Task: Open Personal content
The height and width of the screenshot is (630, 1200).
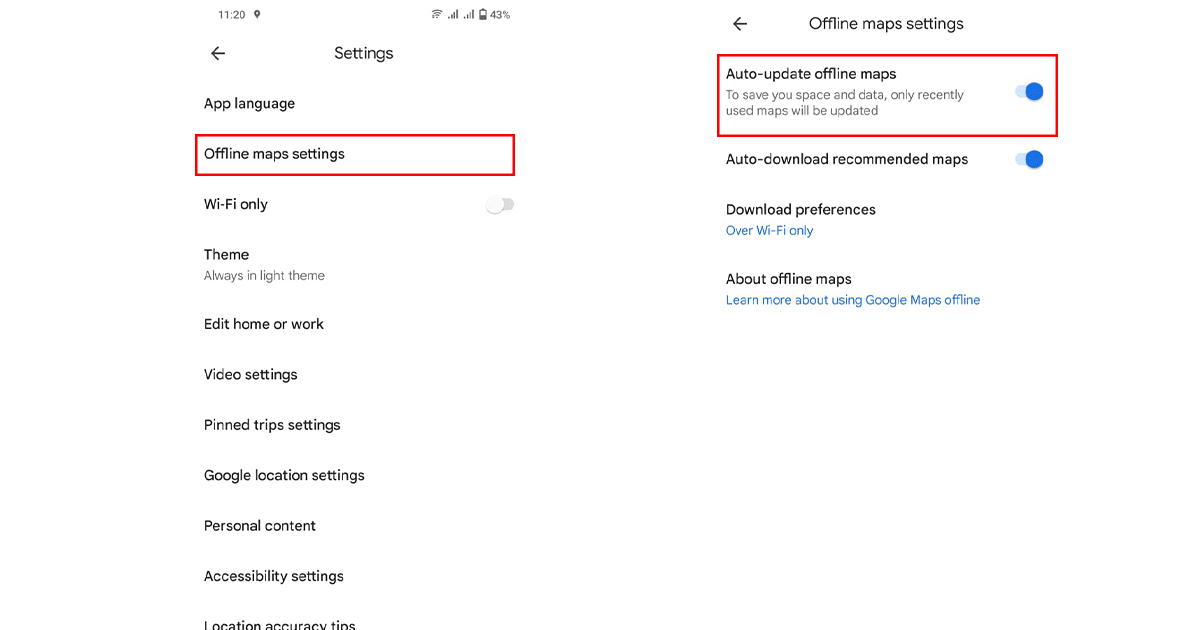Action: (x=260, y=526)
